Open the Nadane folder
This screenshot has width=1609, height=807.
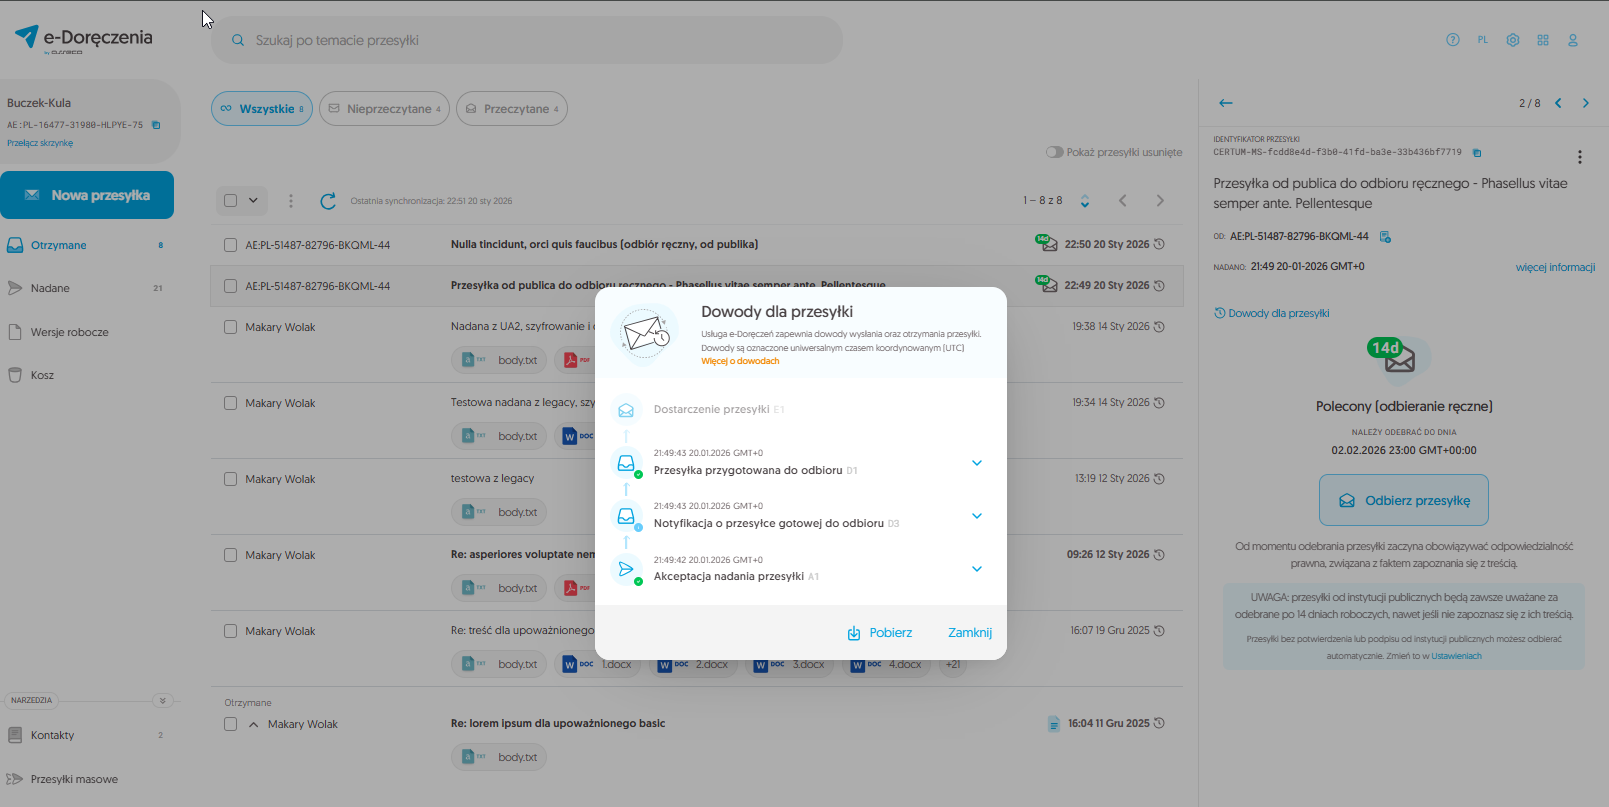click(50, 288)
